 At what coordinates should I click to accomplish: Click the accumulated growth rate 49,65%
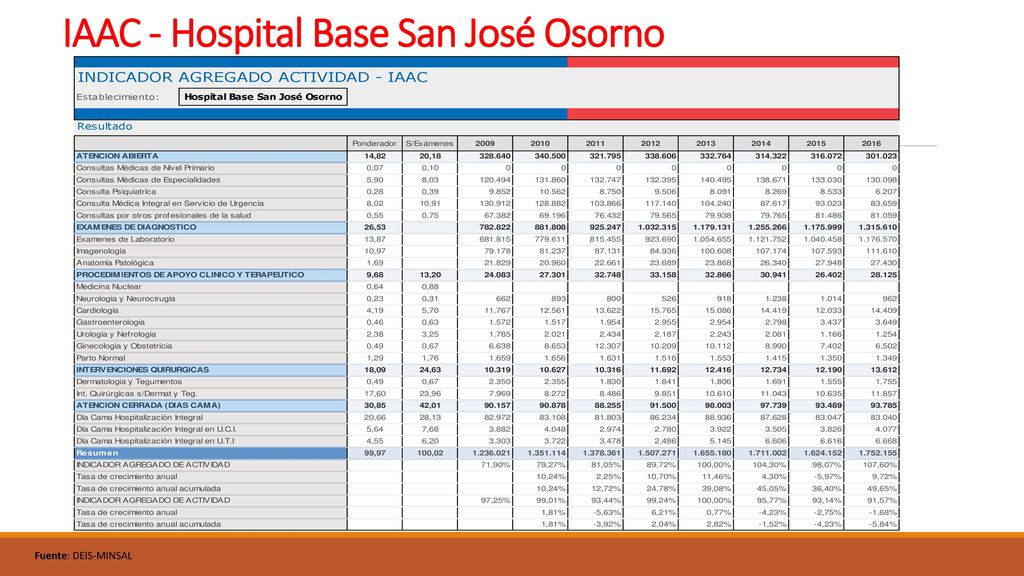(882, 488)
